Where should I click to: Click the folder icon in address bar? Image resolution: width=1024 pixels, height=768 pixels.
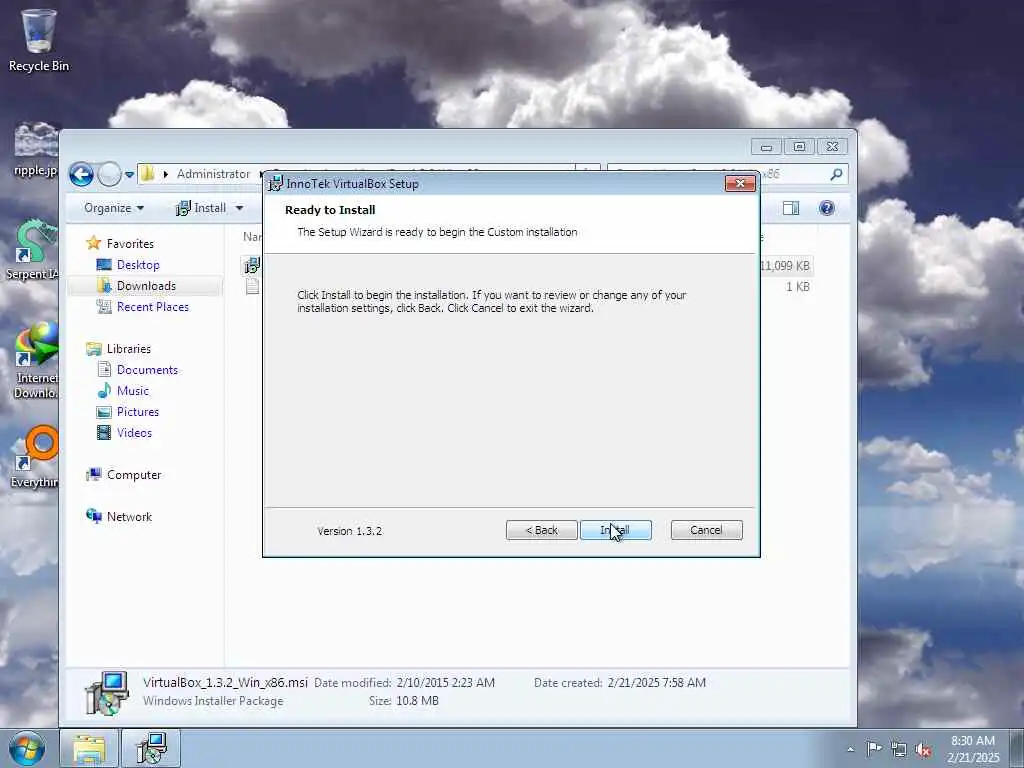(x=148, y=174)
